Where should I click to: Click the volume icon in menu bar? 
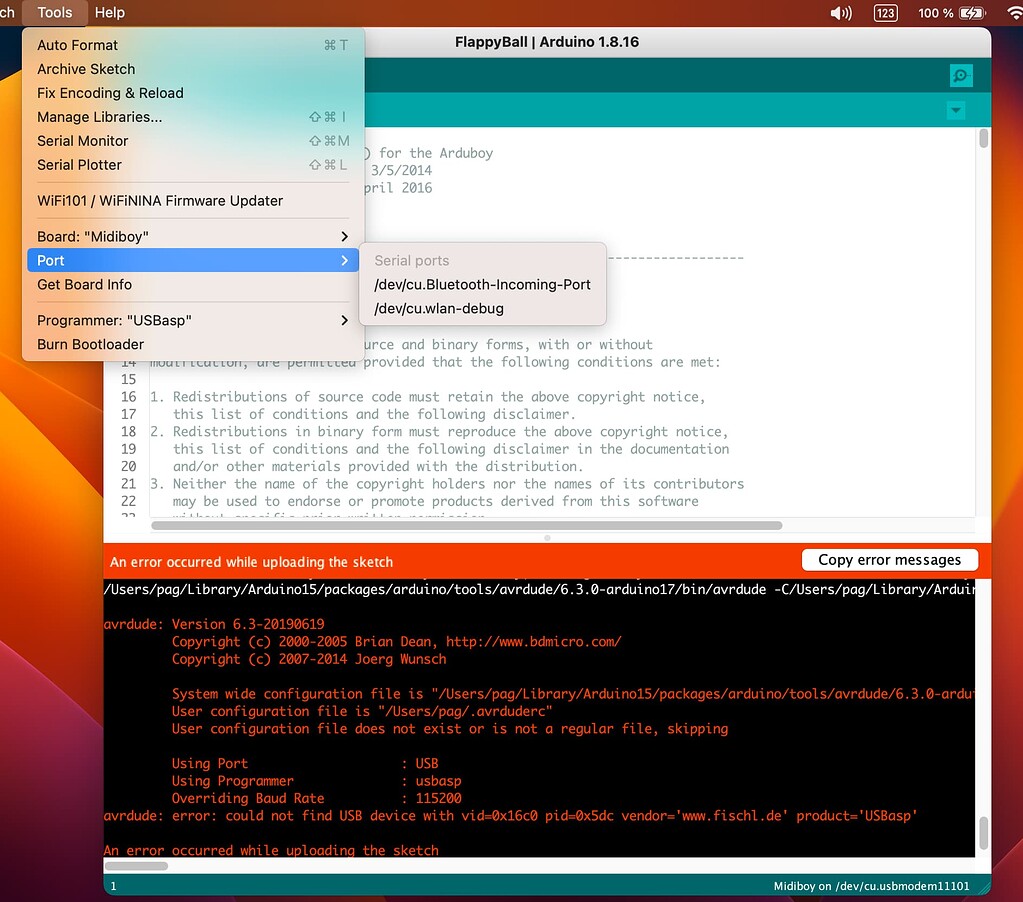(841, 13)
